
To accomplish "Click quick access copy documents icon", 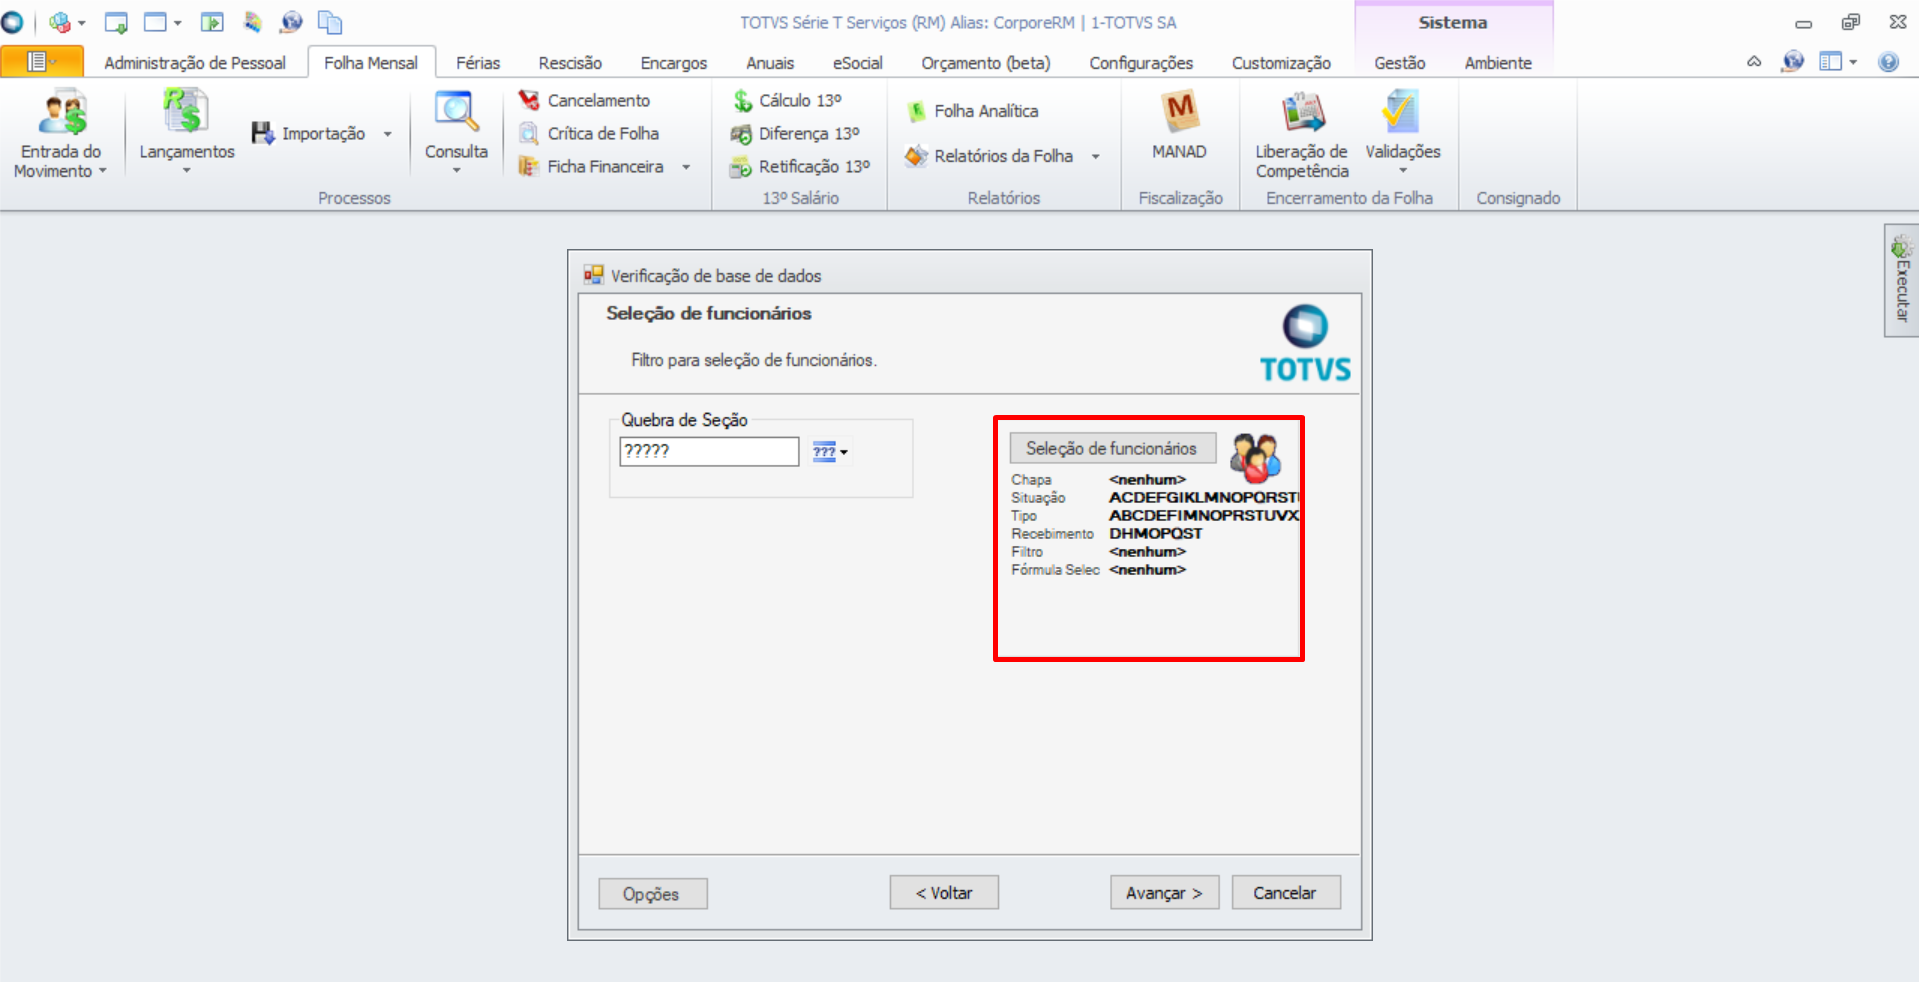I will (x=329, y=22).
